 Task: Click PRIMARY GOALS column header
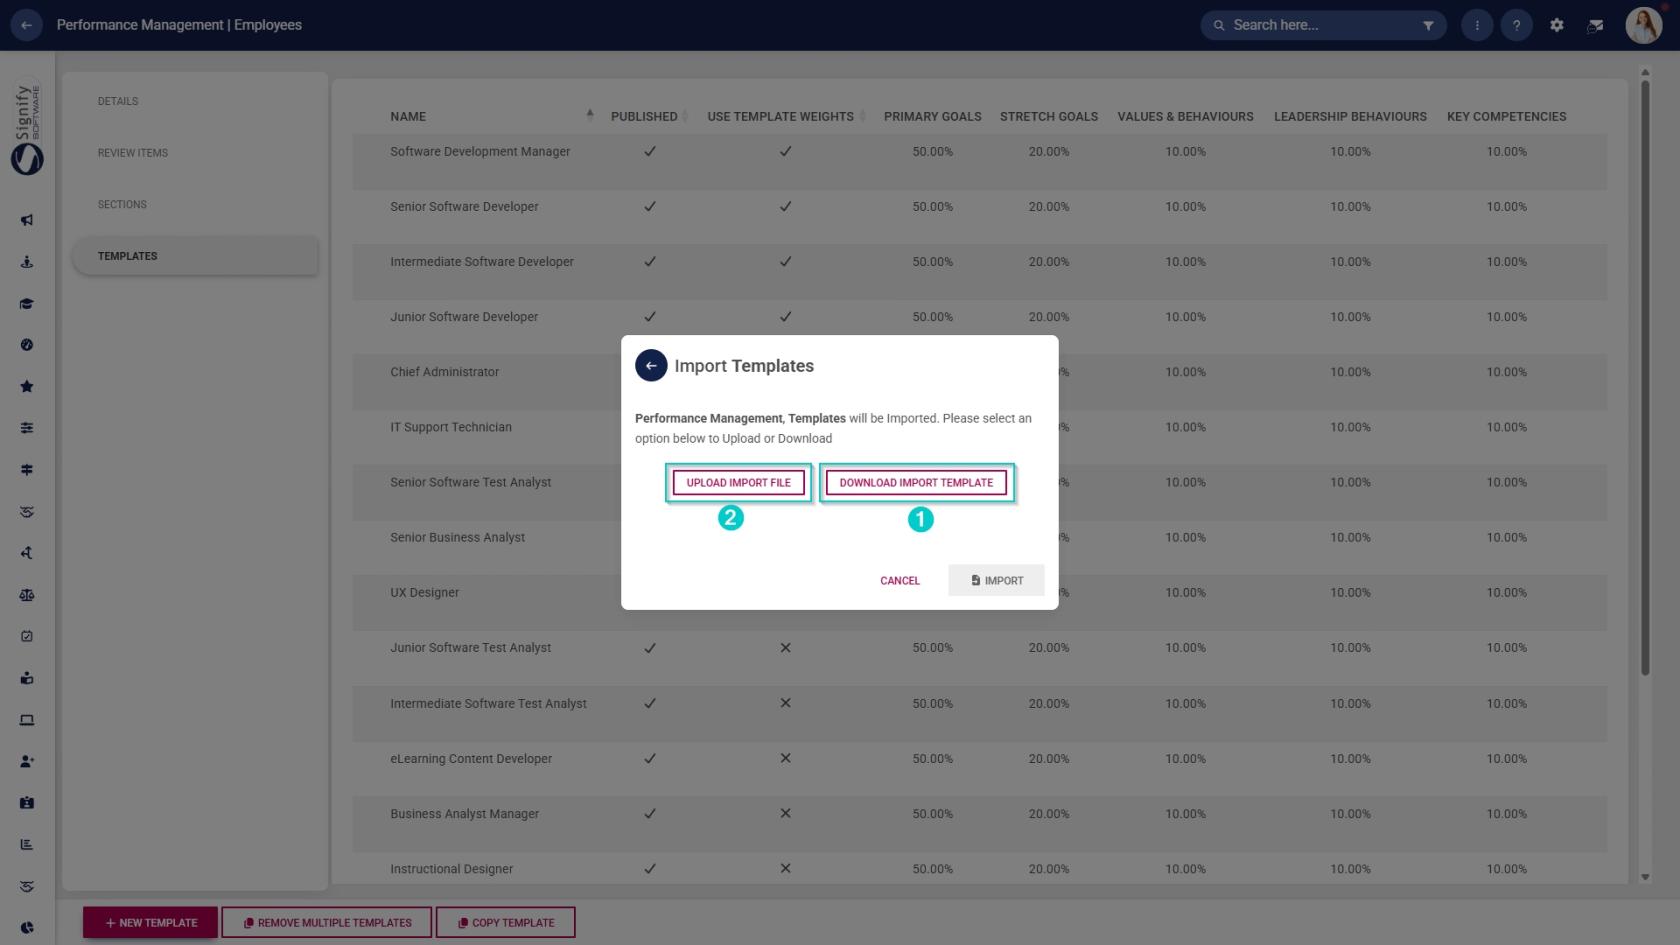(933, 116)
